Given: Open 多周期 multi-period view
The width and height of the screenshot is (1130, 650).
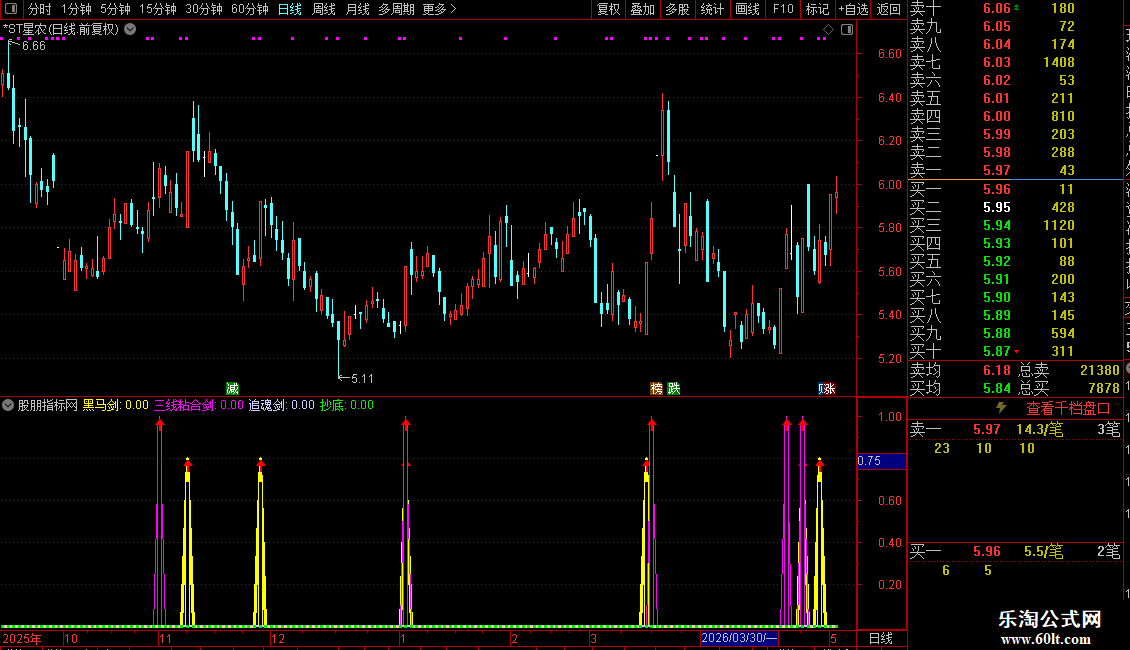Looking at the screenshot, I should [x=396, y=9].
